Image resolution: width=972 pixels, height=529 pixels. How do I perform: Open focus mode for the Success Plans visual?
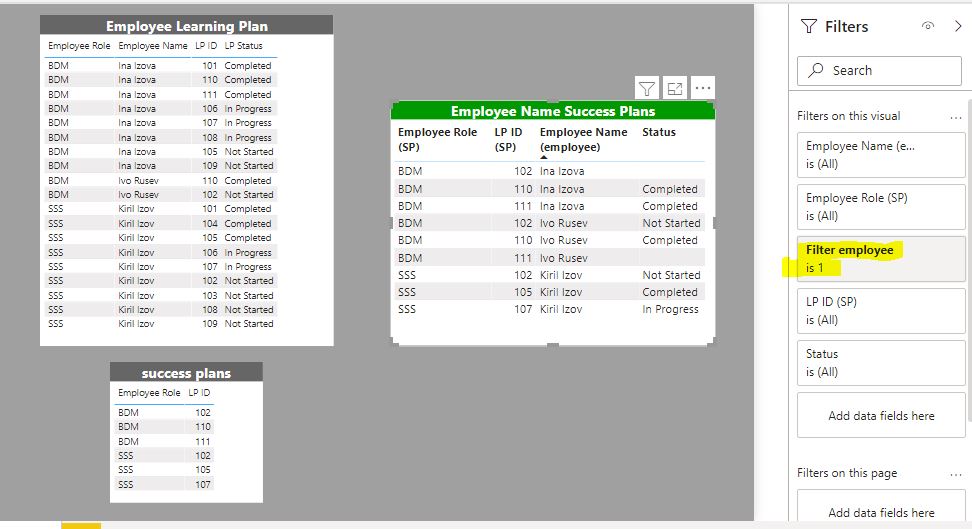coord(674,89)
